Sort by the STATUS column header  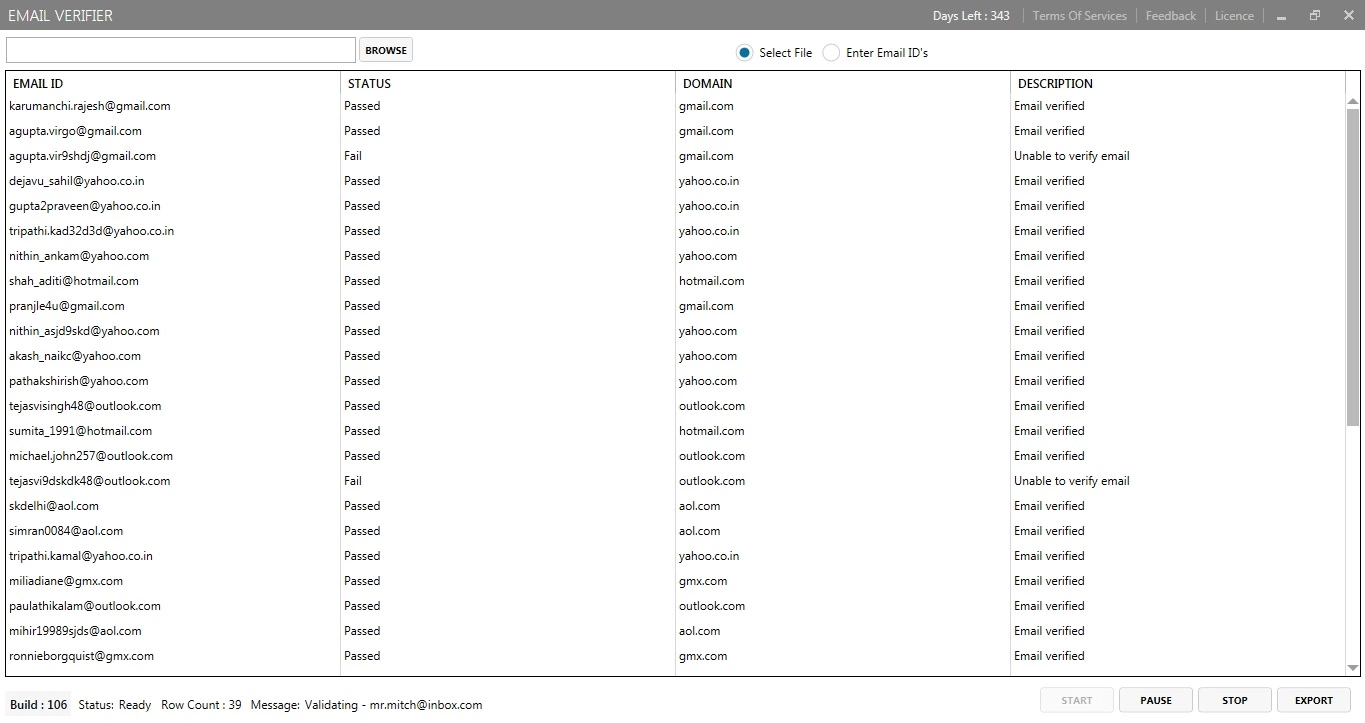(x=369, y=84)
